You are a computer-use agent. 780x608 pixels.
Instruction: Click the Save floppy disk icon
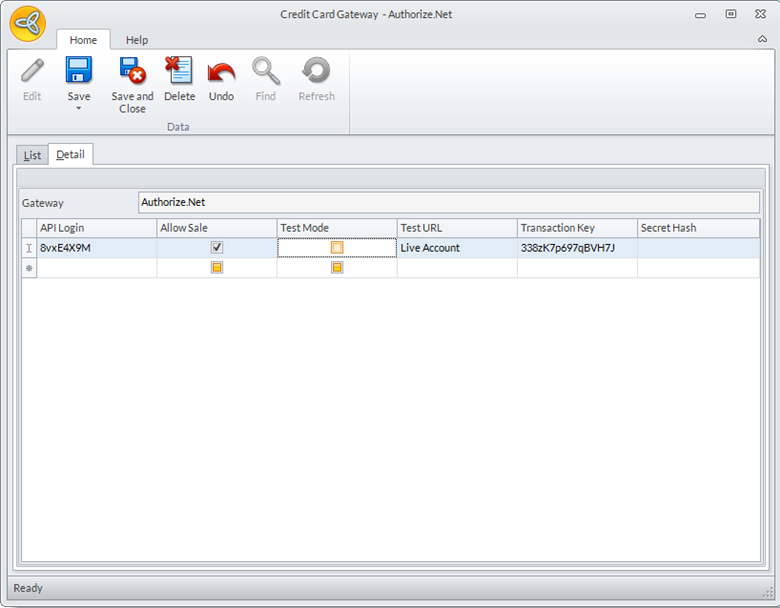coord(78,71)
